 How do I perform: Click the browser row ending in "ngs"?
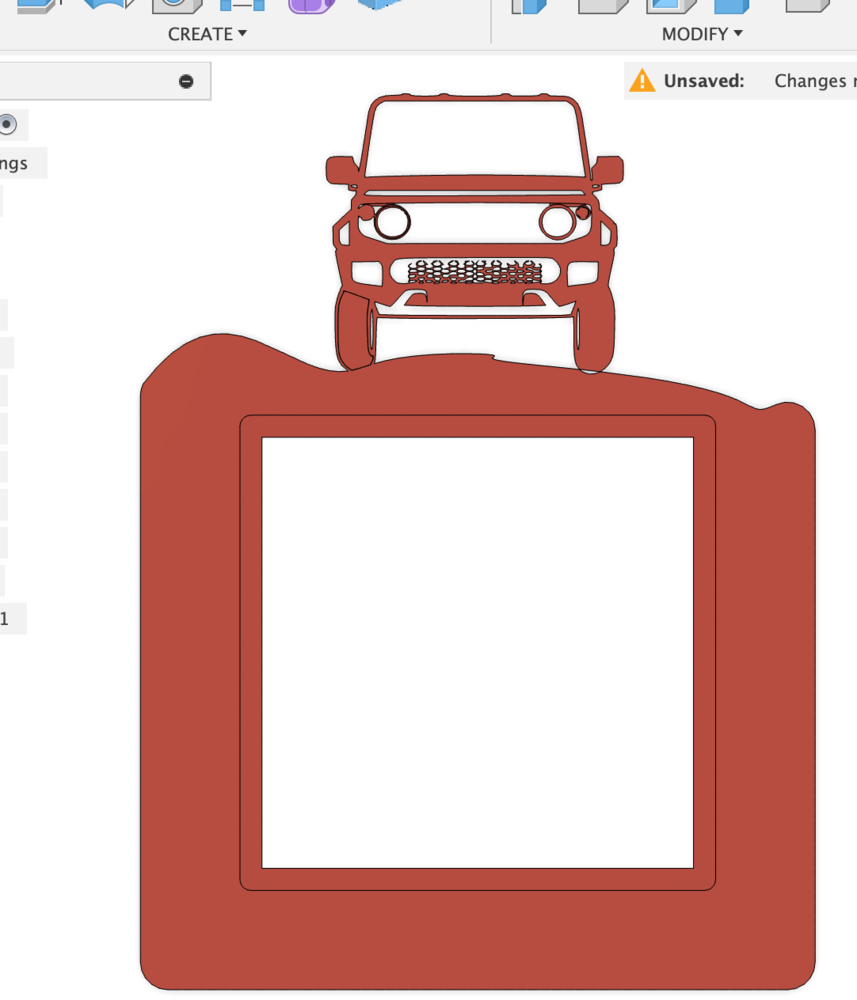(15, 163)
